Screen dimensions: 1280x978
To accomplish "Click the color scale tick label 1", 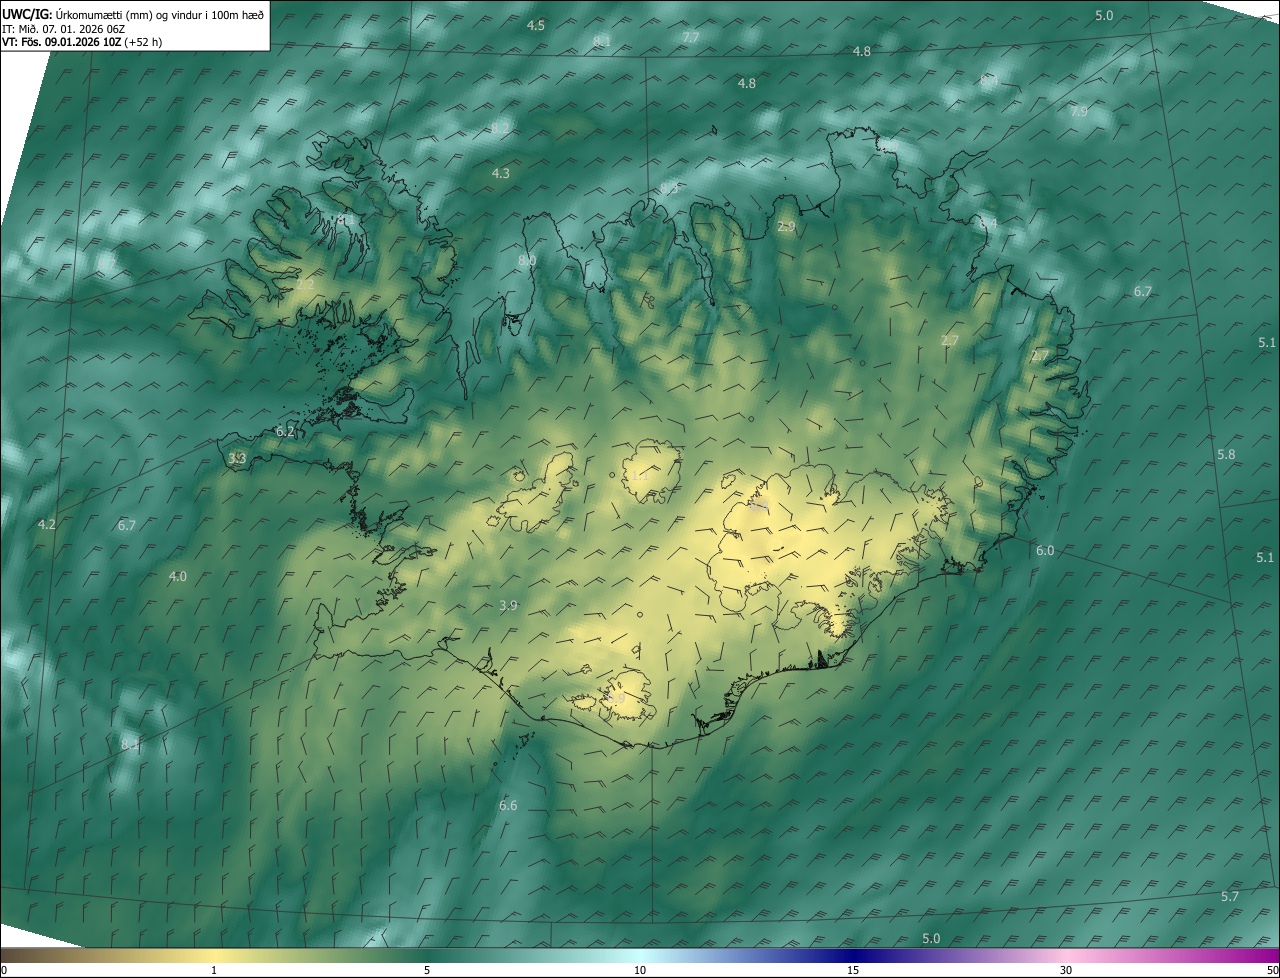I will 214,970.
